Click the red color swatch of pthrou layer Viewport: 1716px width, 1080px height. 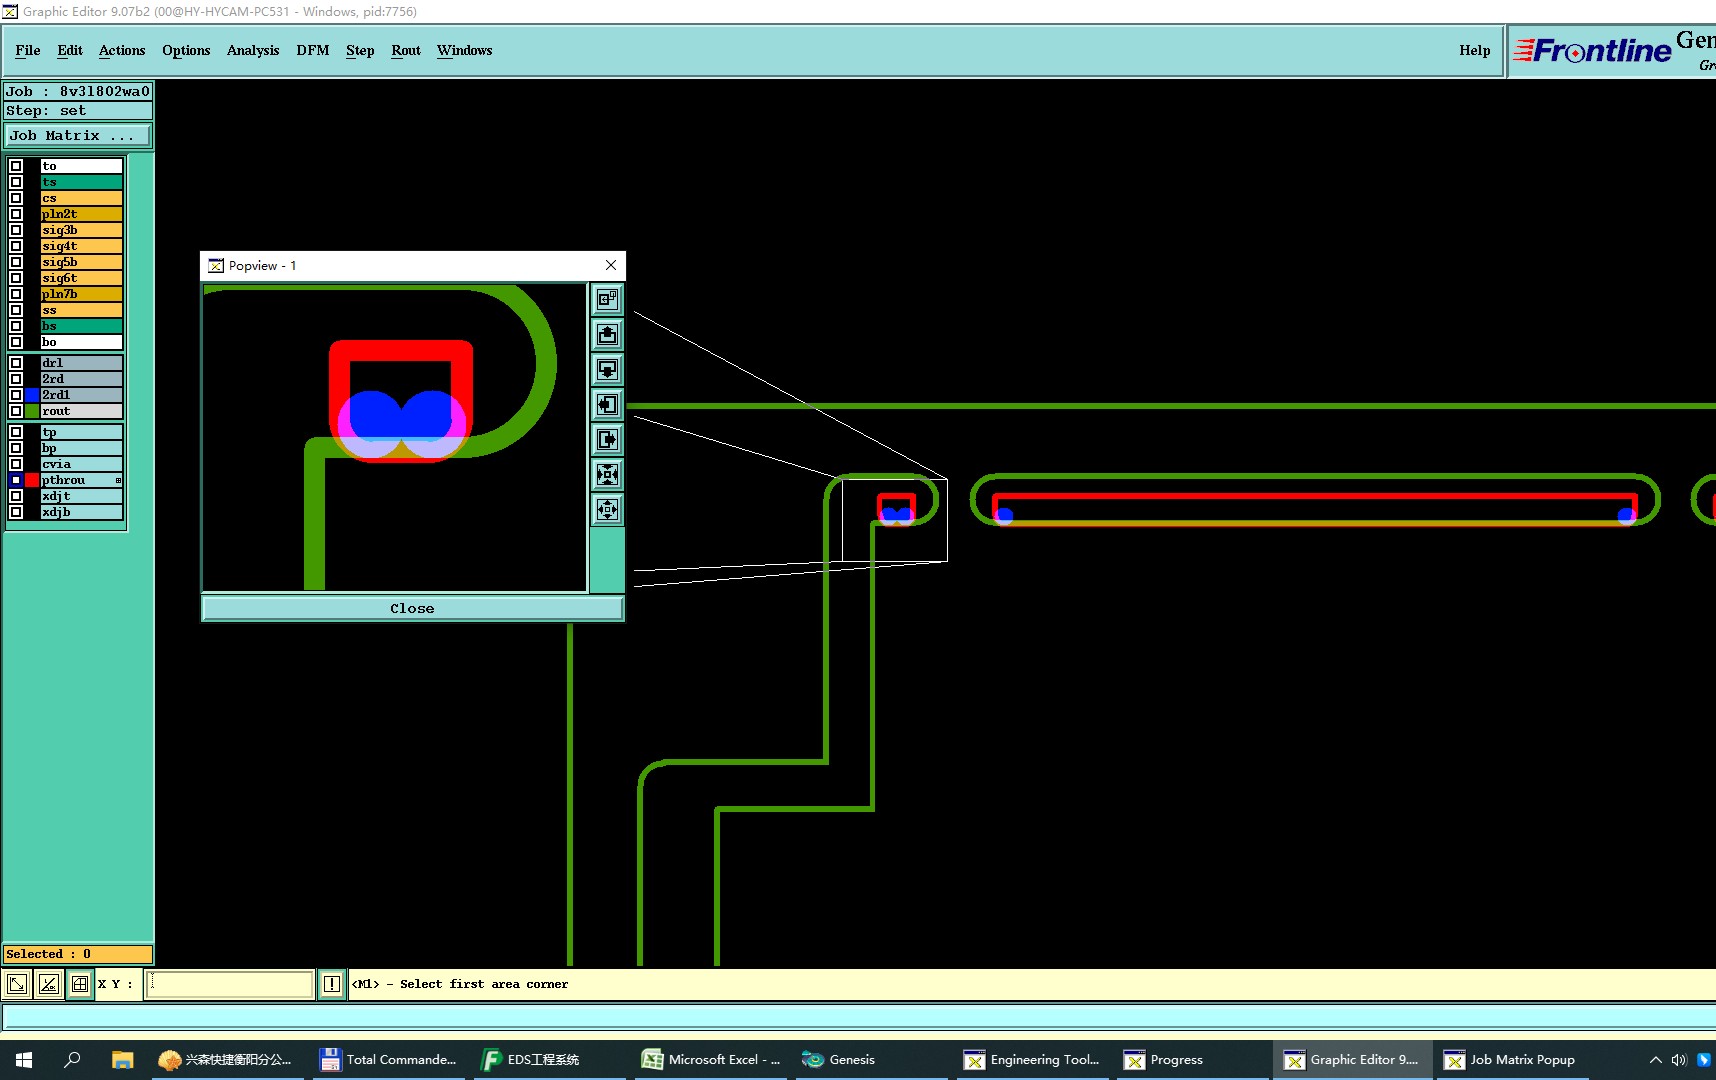tap(32, 480)
